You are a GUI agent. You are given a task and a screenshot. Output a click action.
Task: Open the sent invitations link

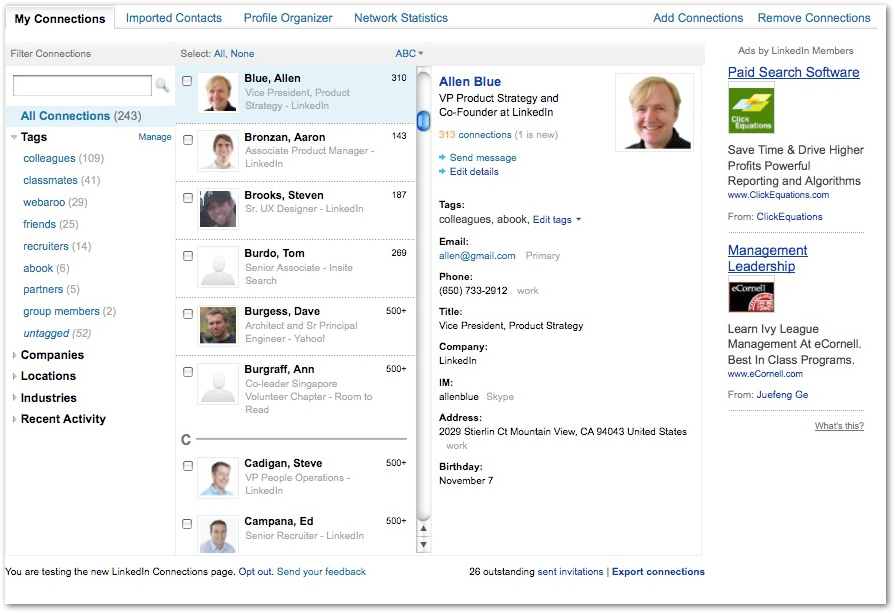[x=570, y=571]
